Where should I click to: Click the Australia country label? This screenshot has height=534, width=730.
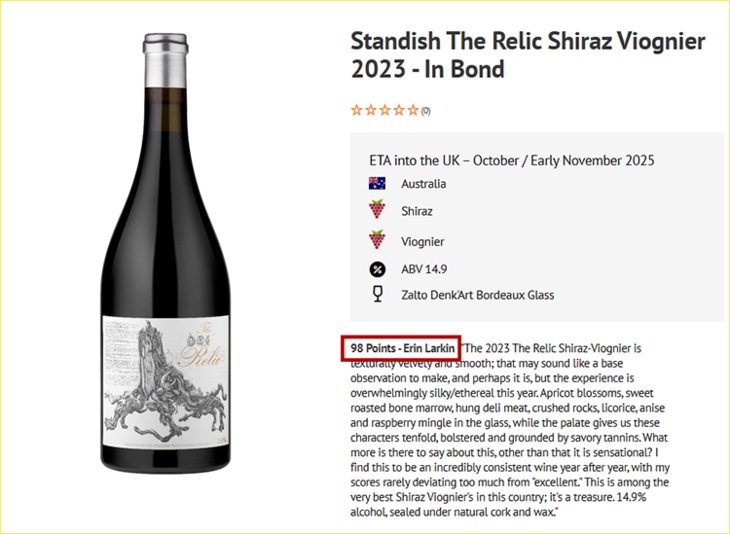[424, 184]
